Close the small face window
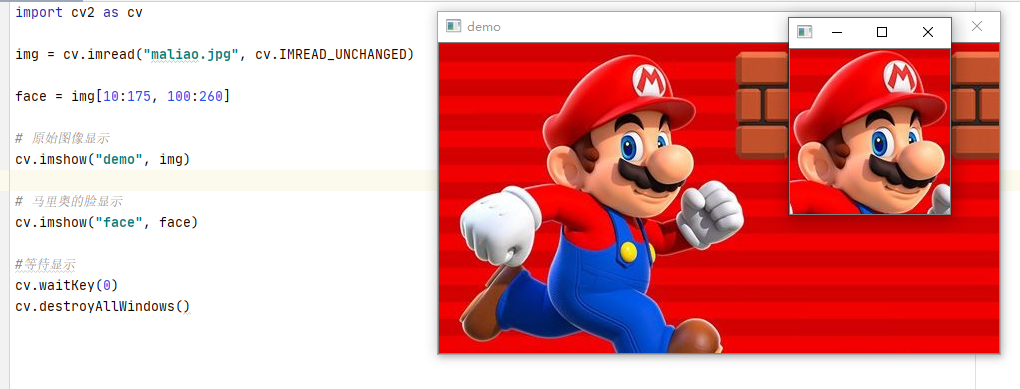Image resolution: width=1020 pixels, height=389 pixels. click(x=928, y=32)
